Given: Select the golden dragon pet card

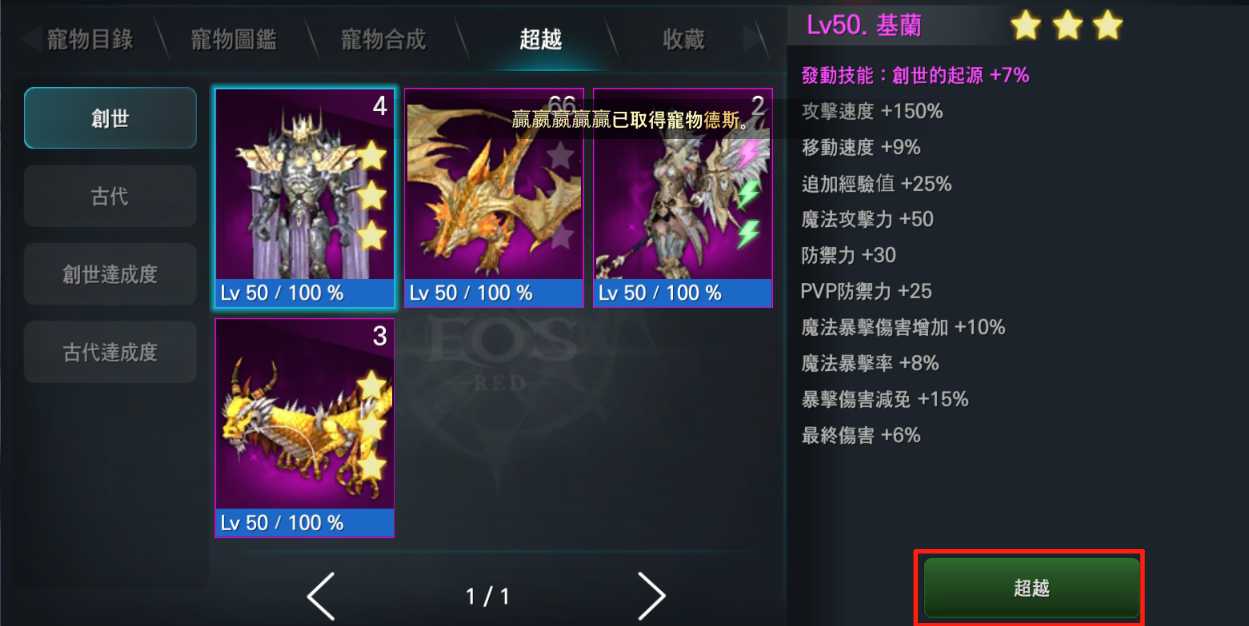Looking at the screenshot, I should click(x=494, y=197).
